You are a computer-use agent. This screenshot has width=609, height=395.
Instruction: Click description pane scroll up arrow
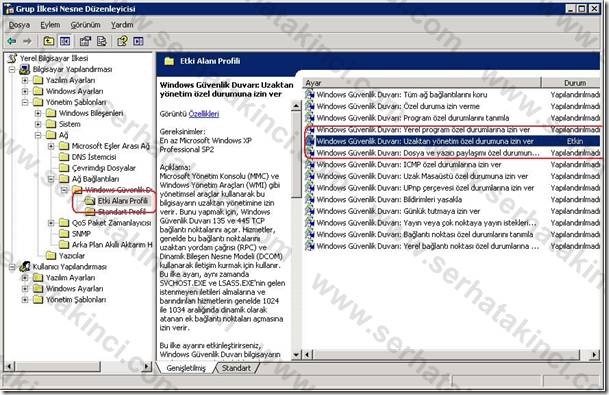tap(296, 106)
